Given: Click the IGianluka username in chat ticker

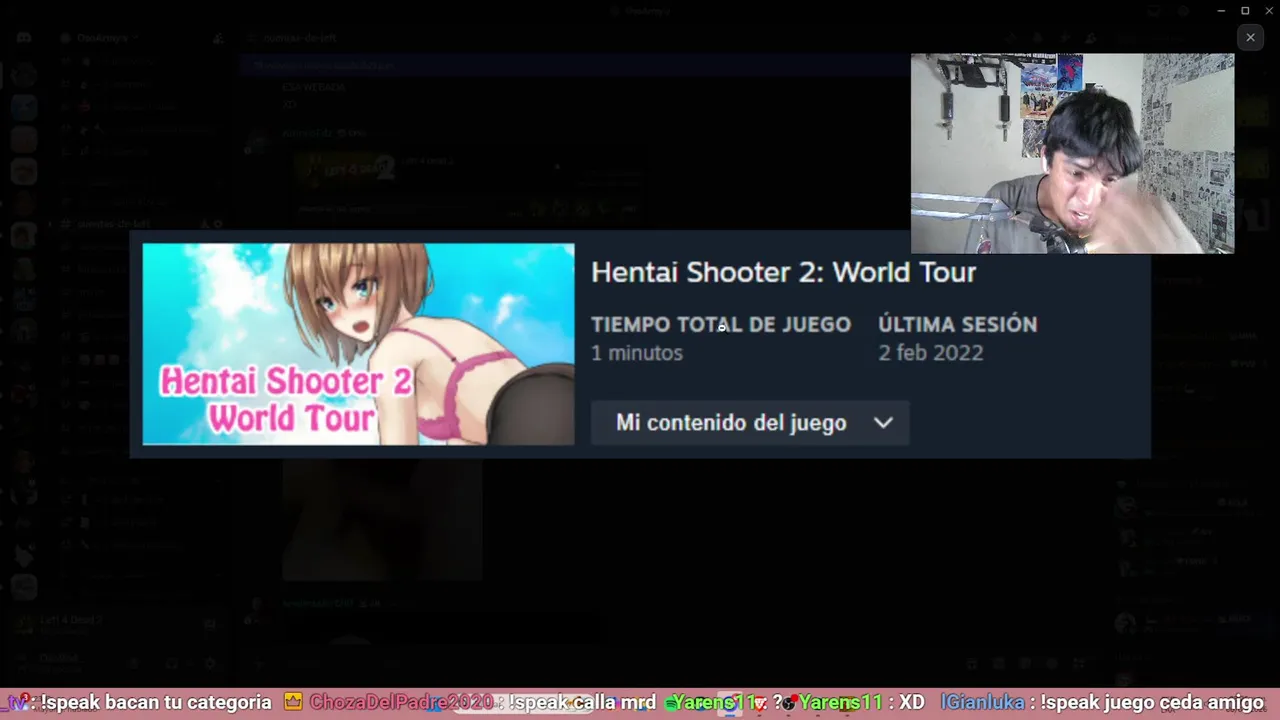Looking at the screenshot, I should 982,703.
